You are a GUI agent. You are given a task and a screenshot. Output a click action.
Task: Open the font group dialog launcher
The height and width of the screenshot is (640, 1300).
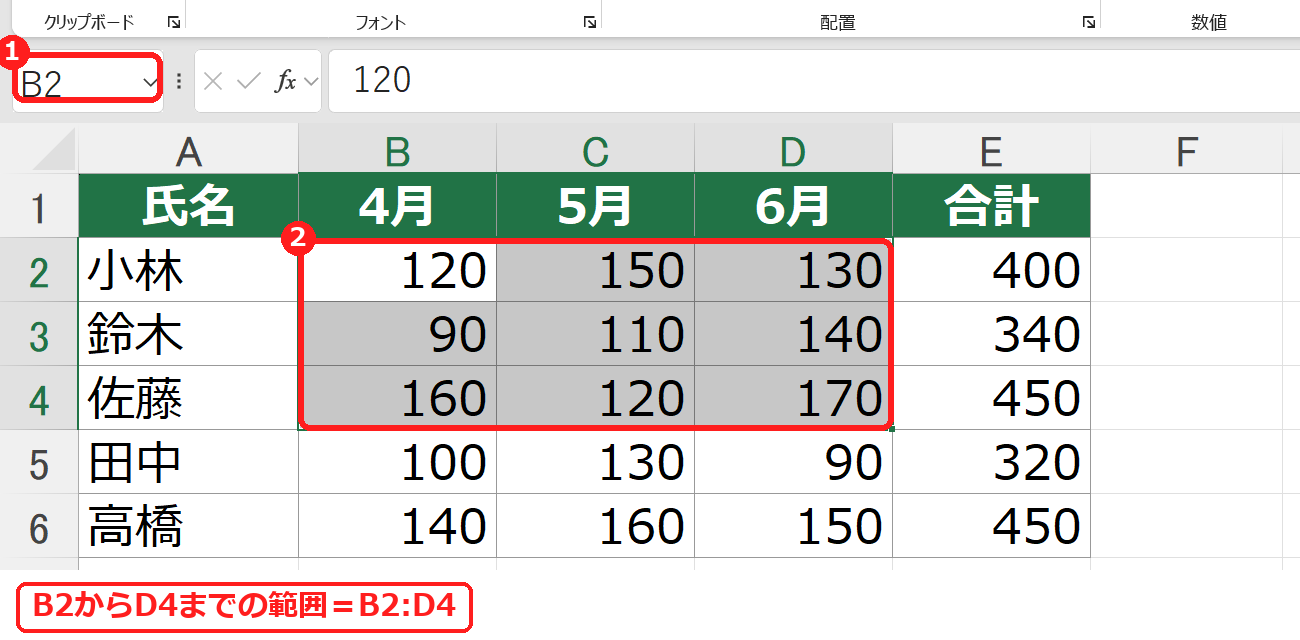point(589,21)
